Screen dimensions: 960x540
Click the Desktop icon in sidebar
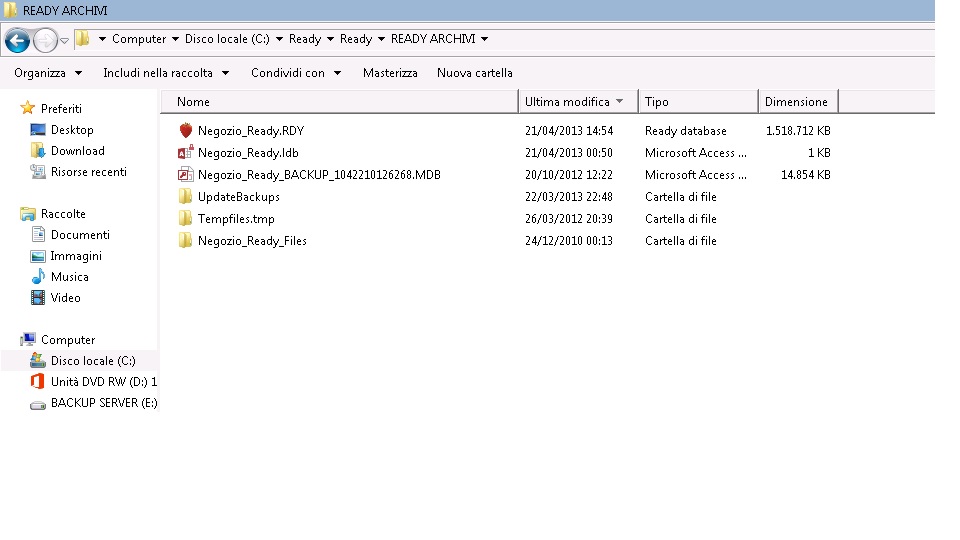tap(38, 130)
